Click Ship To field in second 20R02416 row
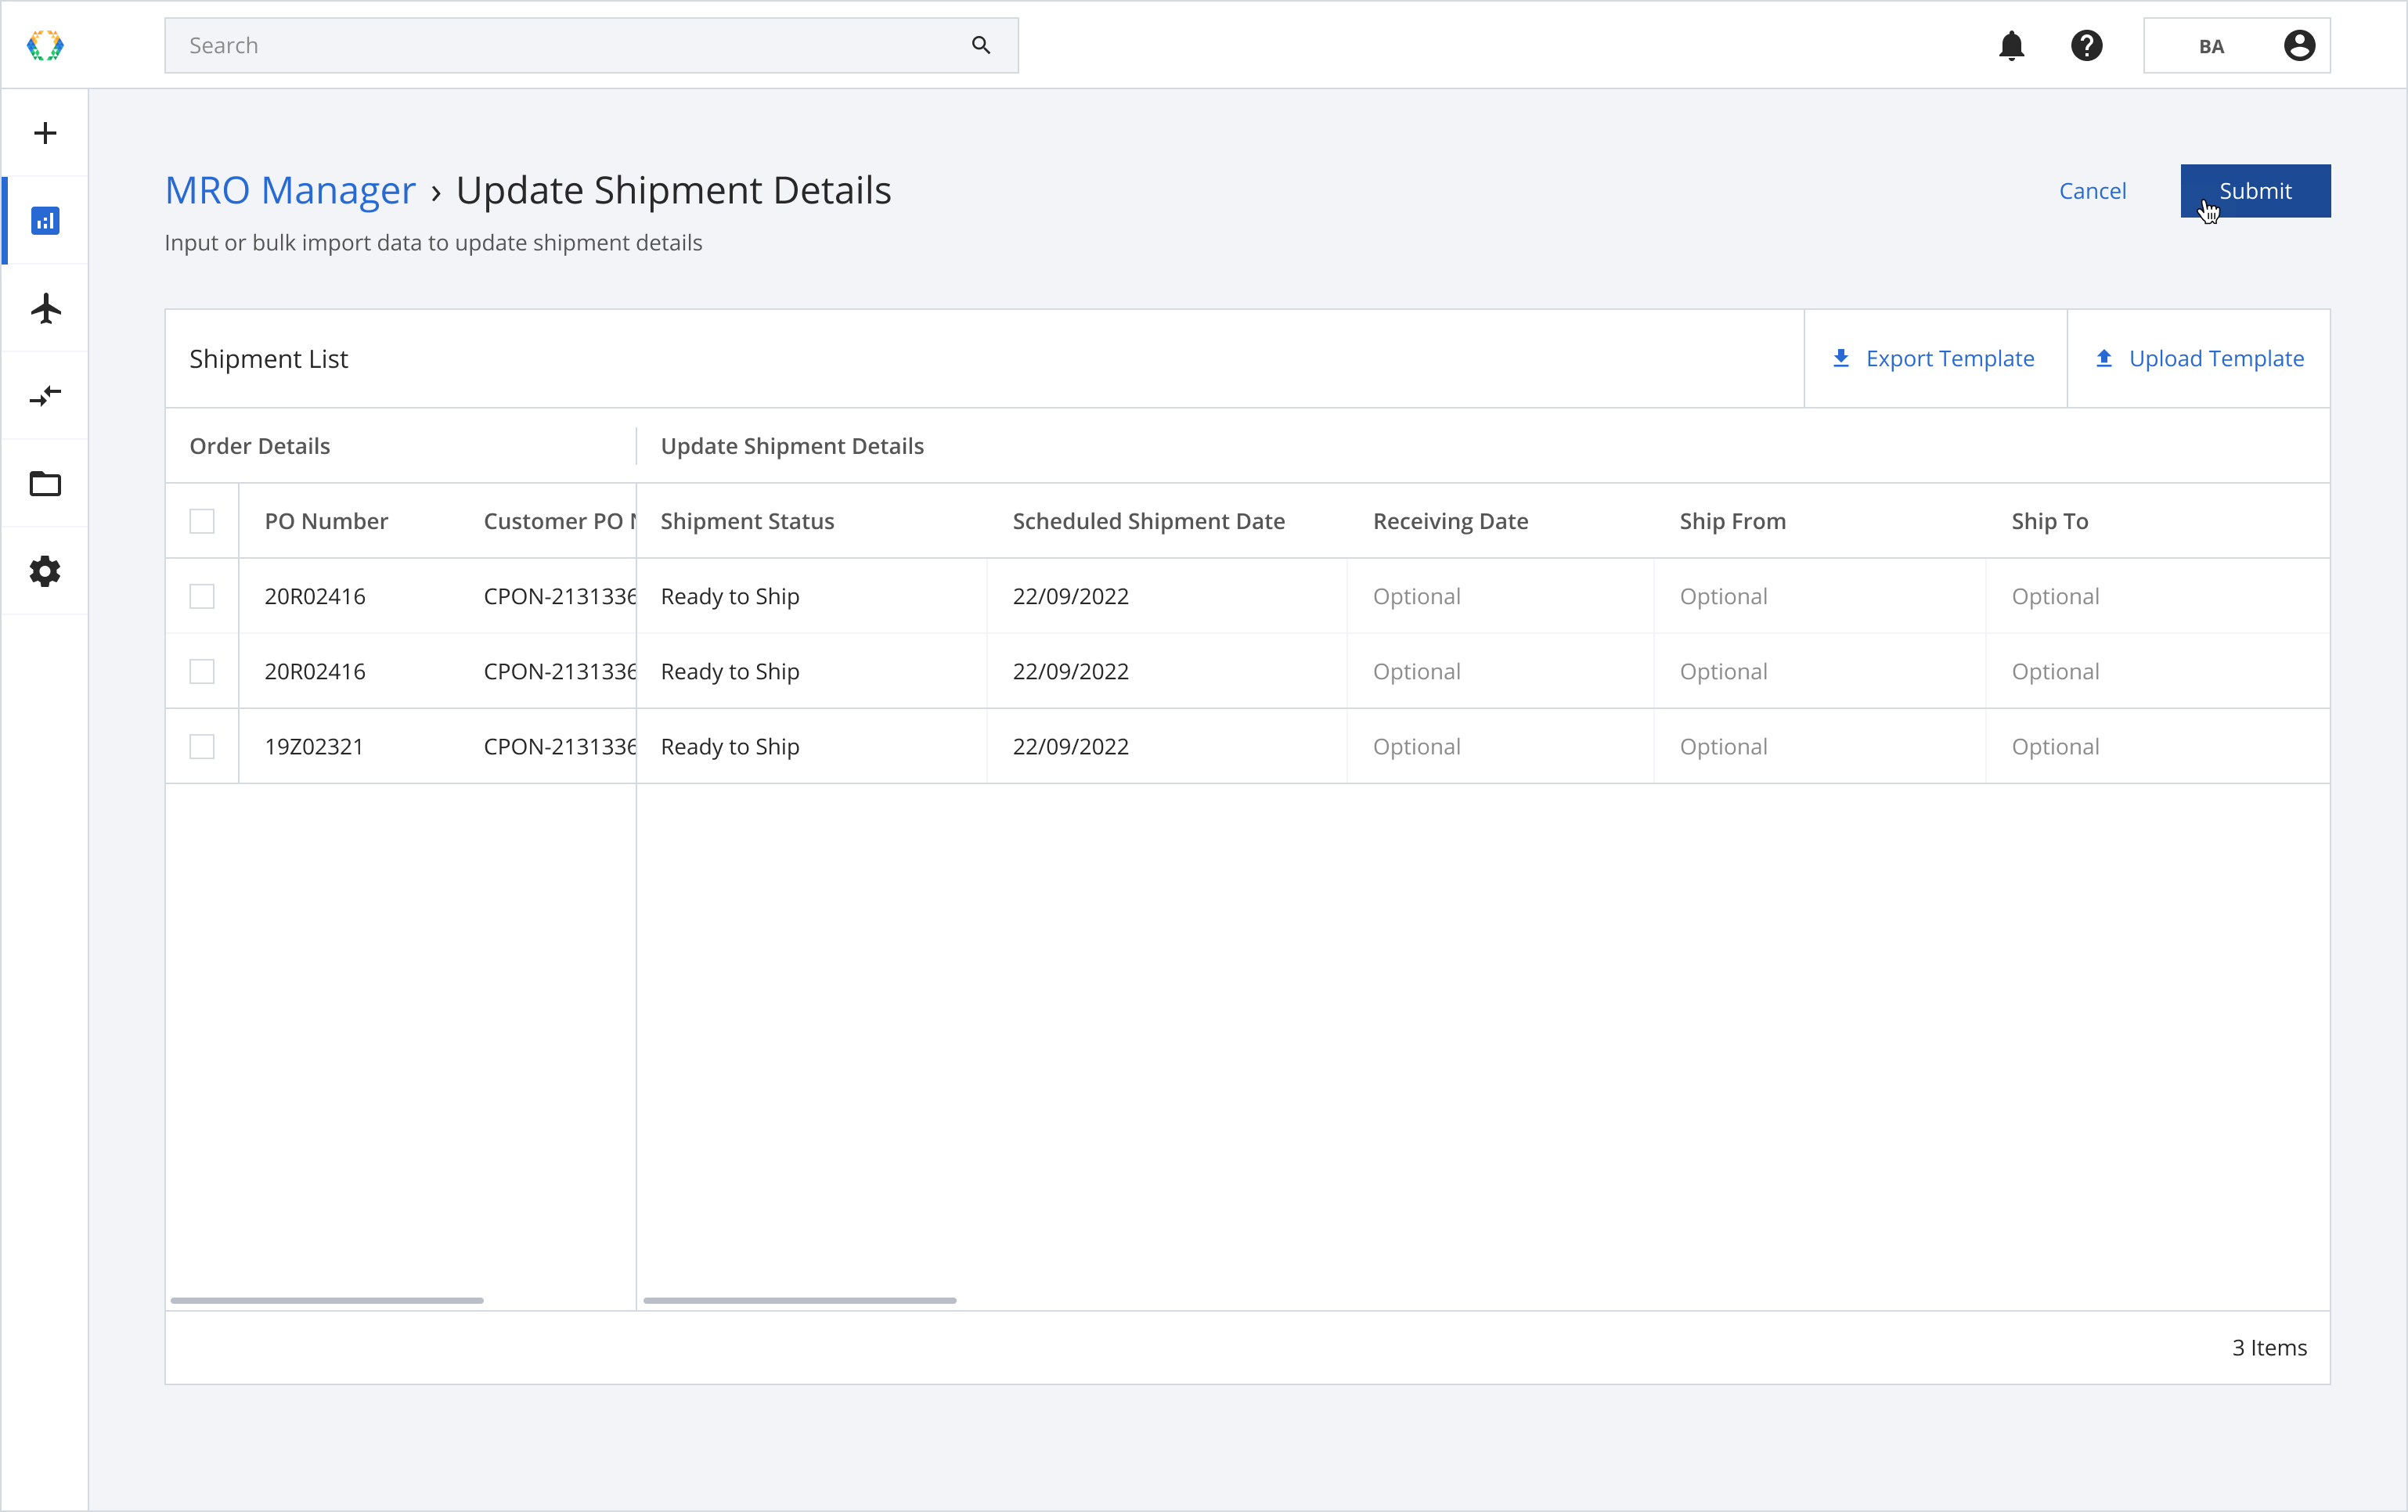Viewport: 2408px width, 1512px height. tap(2157, 671)
